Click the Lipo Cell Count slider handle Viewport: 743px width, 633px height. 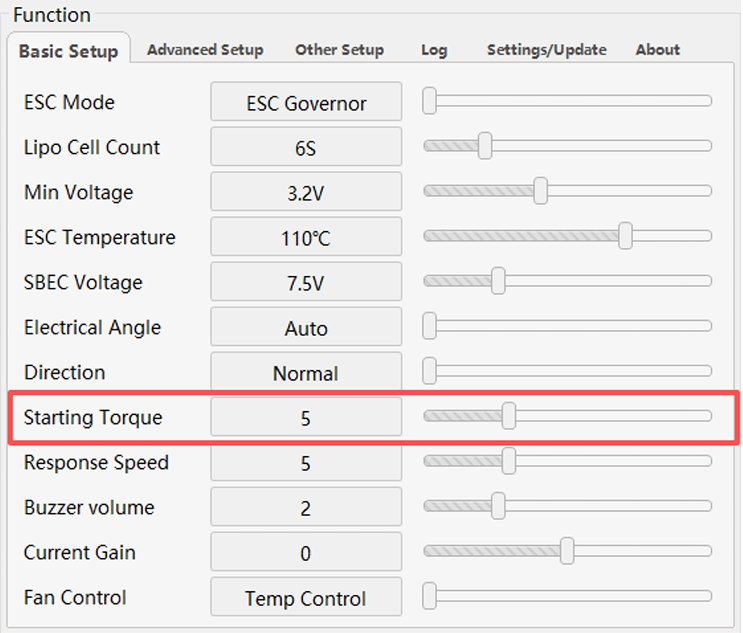485,145
